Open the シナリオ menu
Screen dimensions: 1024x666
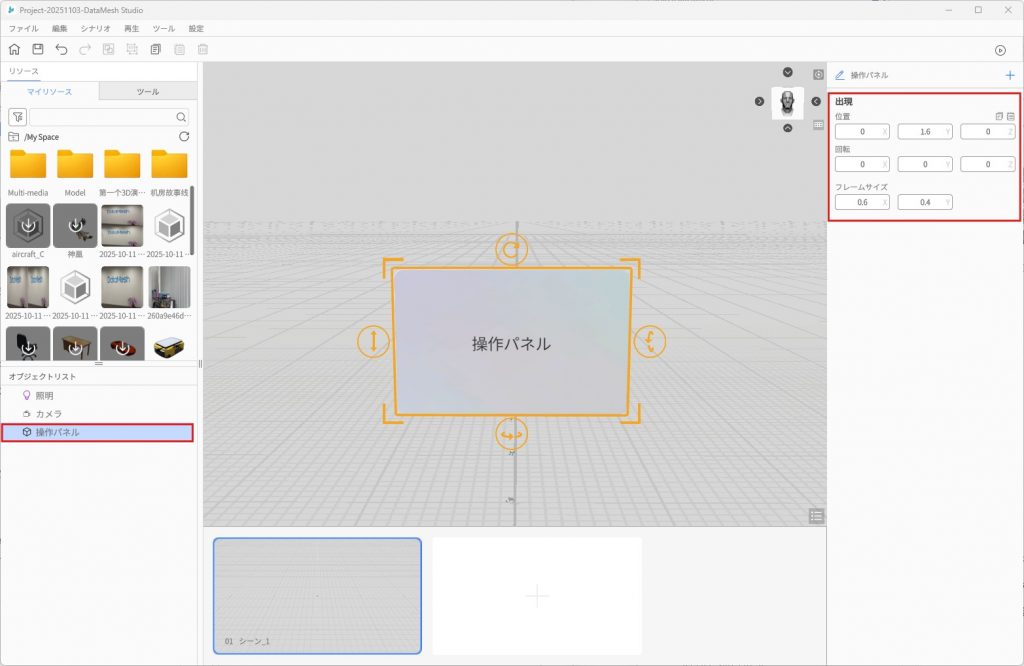[96, 29]
